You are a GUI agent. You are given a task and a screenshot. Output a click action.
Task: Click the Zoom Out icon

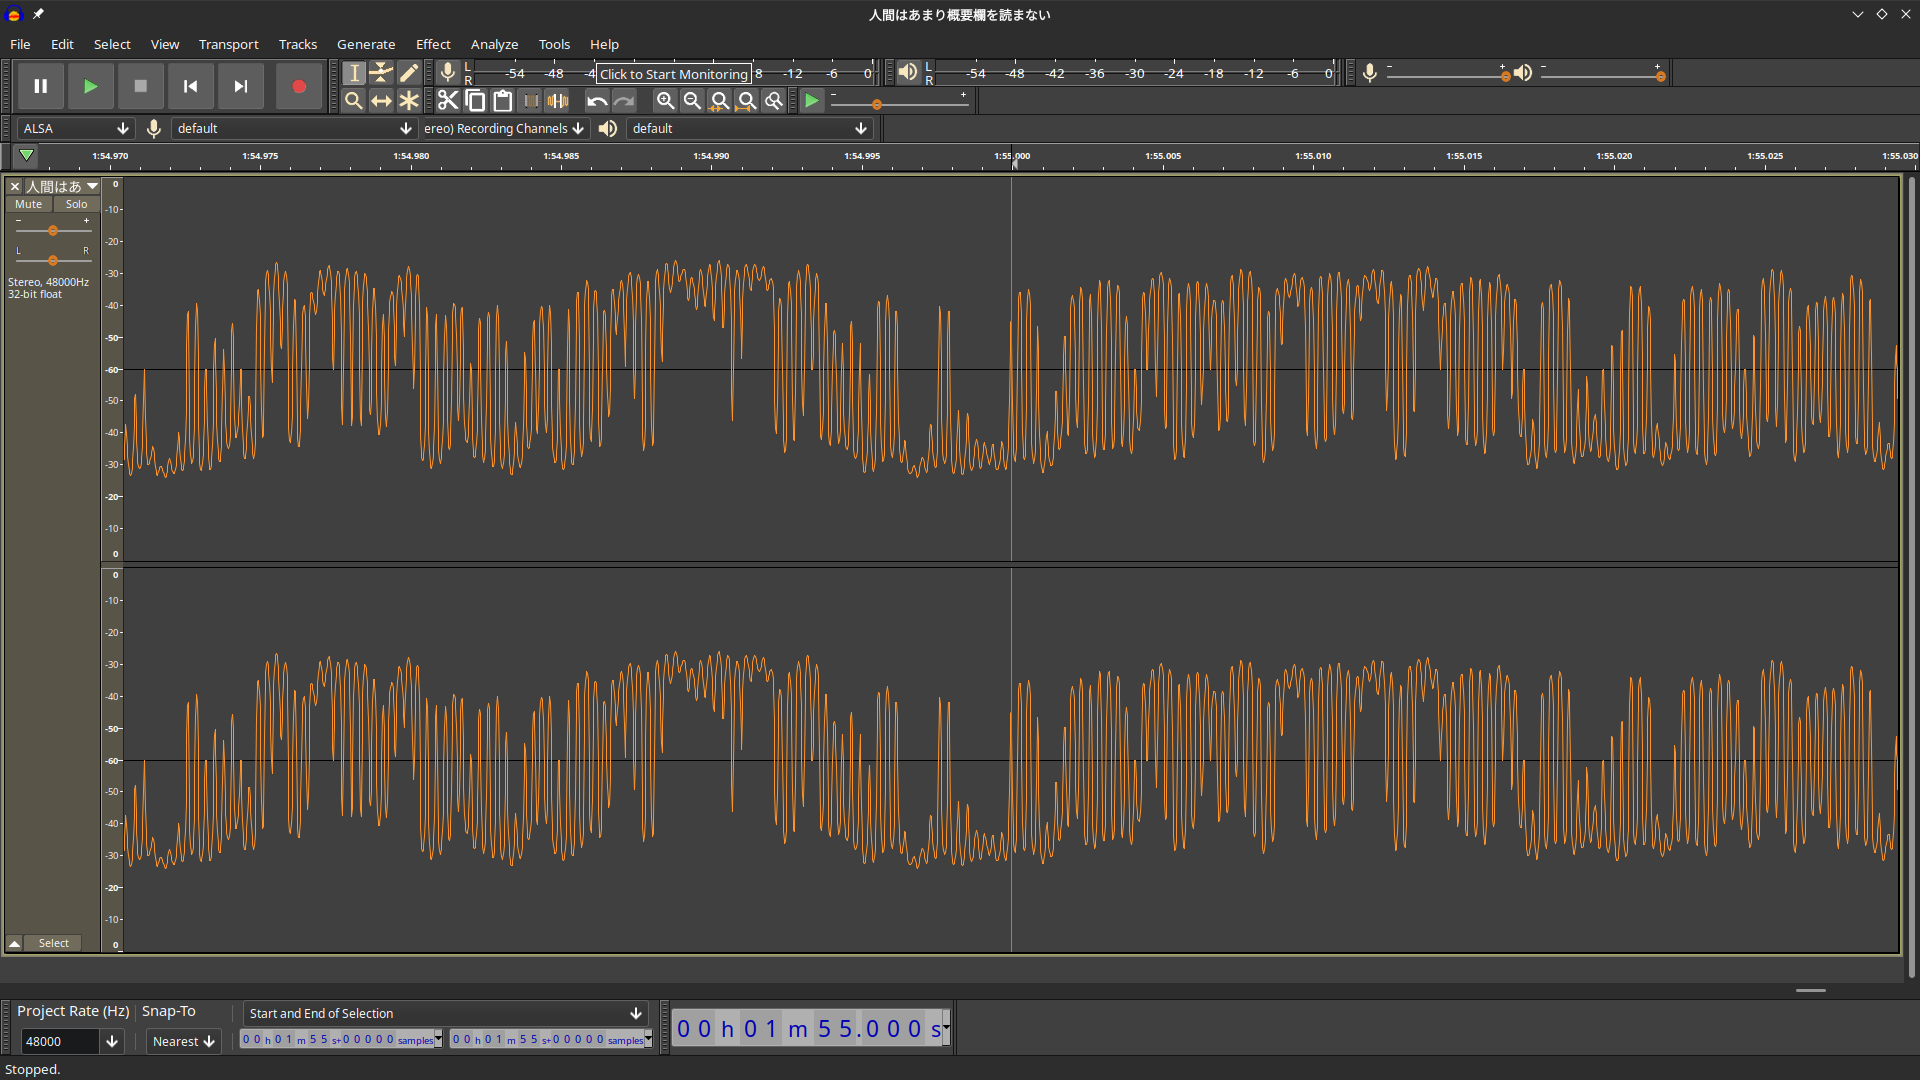[692, 100]
